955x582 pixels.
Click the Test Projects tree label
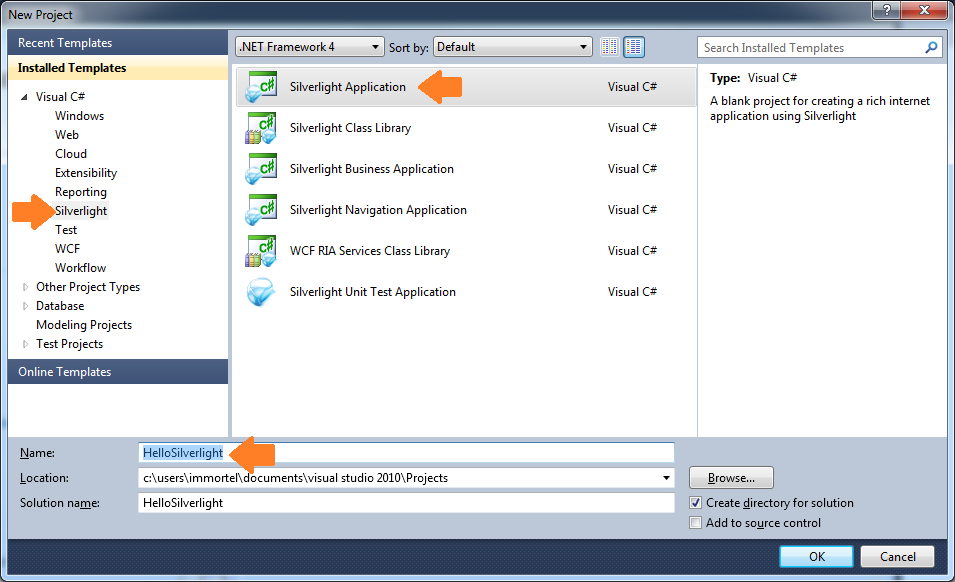click(69, 344)
